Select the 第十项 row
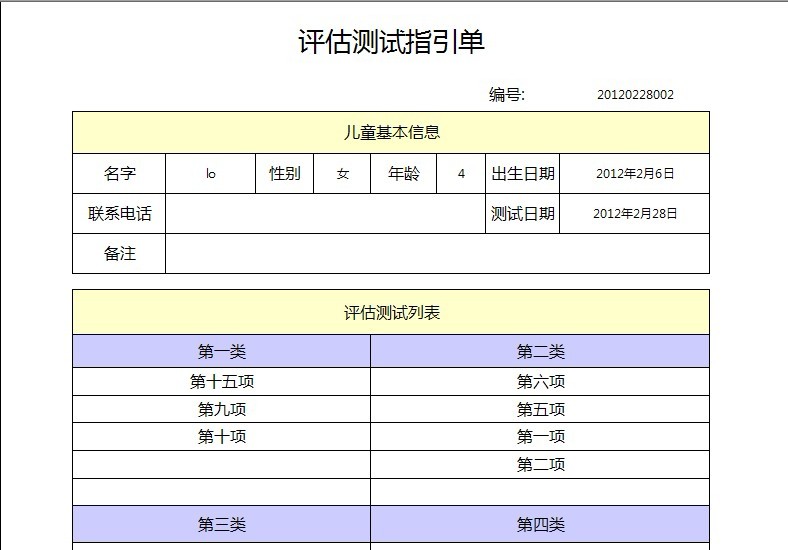The height and width of the screenshot is (550, 788). pyautogui.click(x=222, y=436)
